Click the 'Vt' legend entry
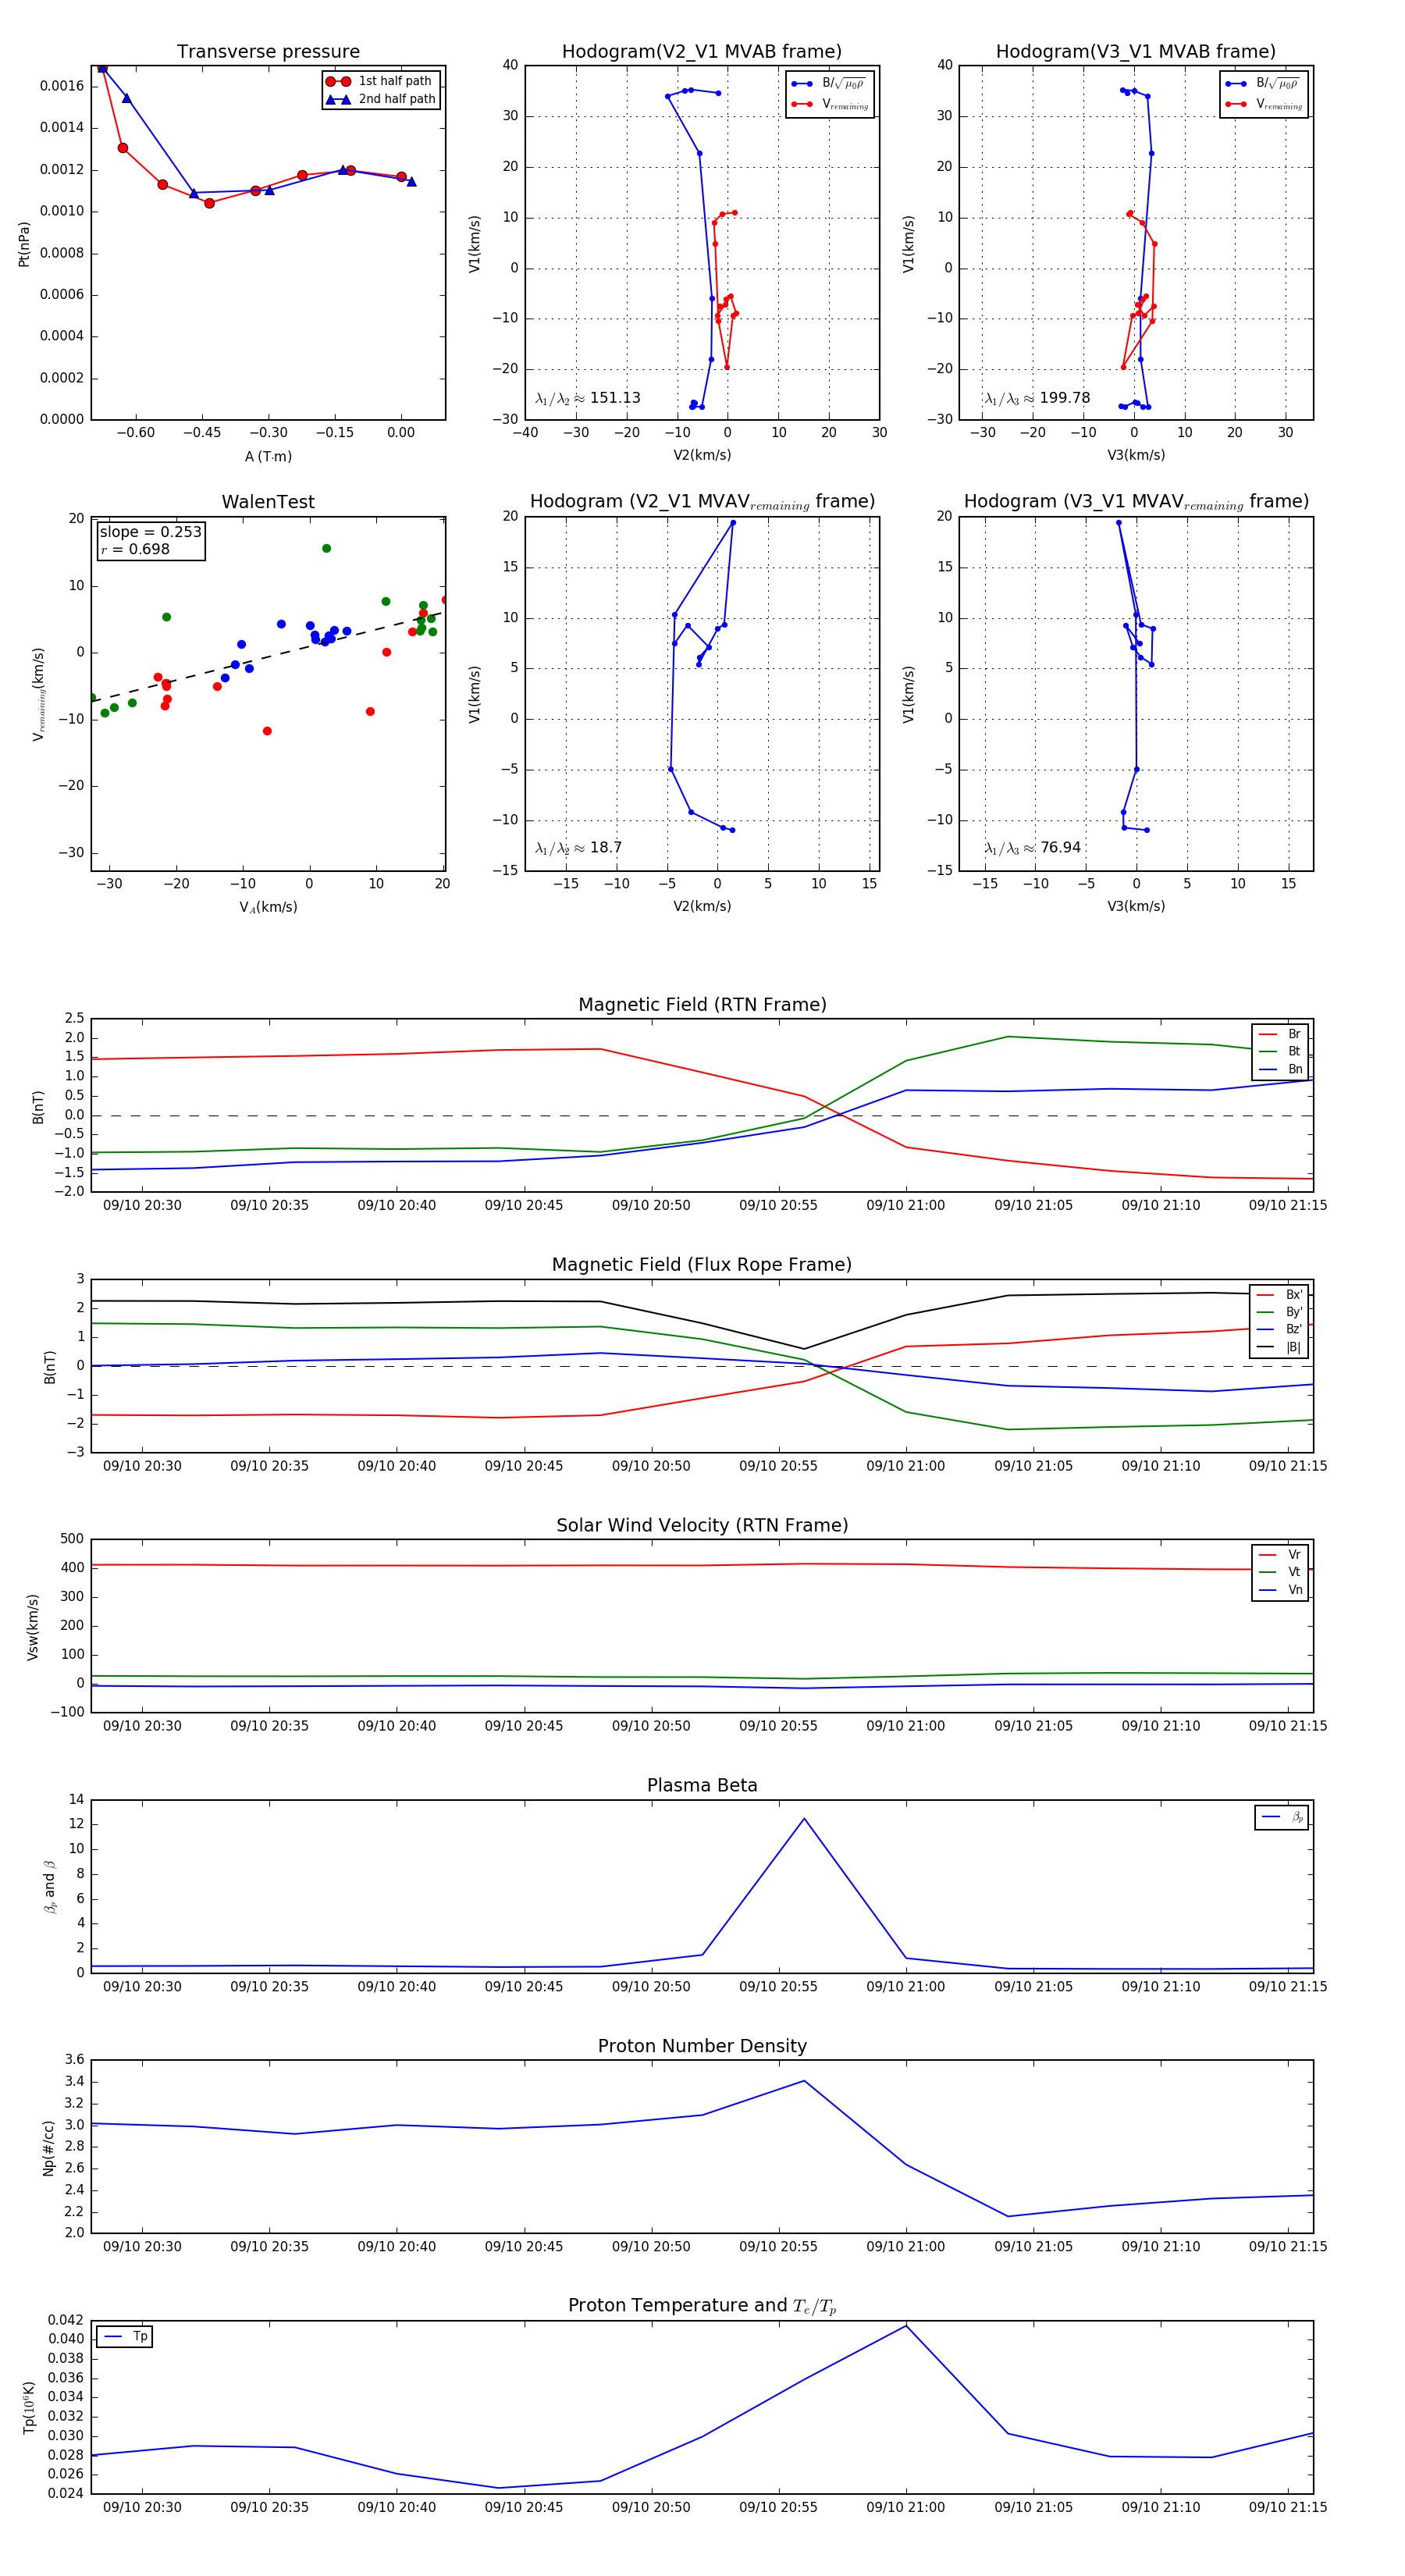This screenshot has width=1405, height=2576. click(1280, 1572)
